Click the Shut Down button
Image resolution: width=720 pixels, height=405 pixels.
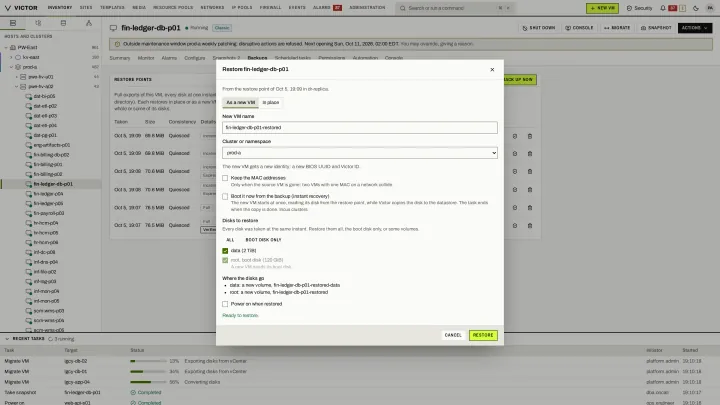tap(539, 28)
